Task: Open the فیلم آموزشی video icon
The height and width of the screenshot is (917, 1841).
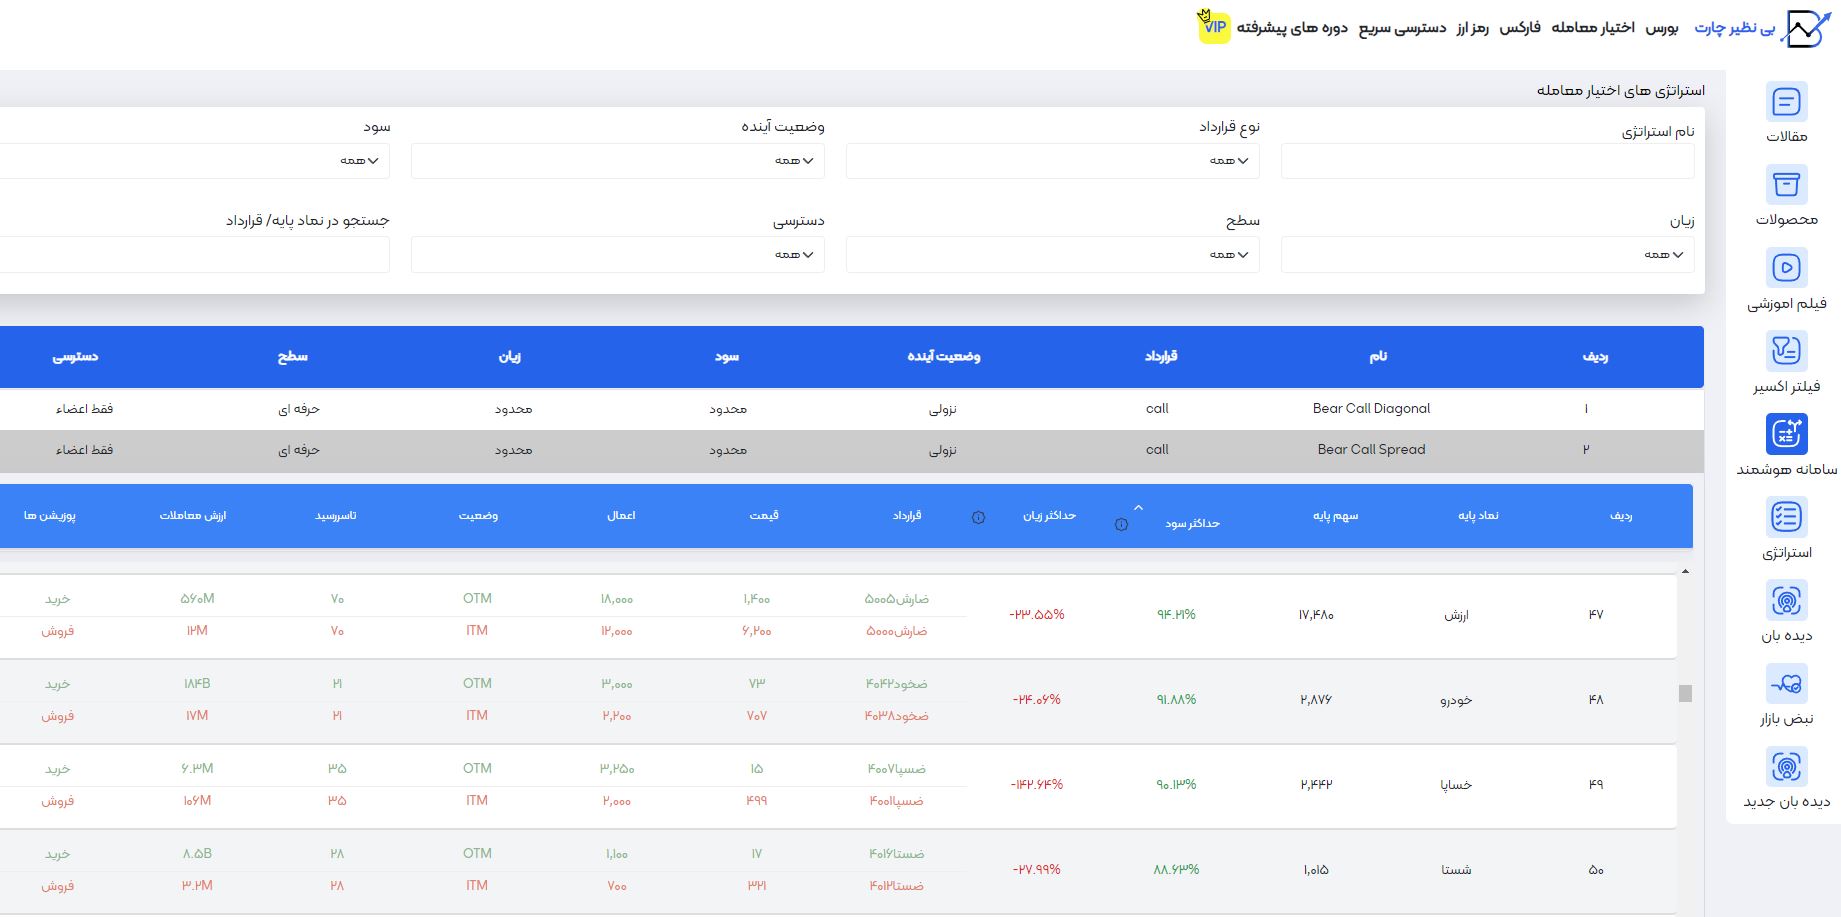Action: tap(1786, 268)
